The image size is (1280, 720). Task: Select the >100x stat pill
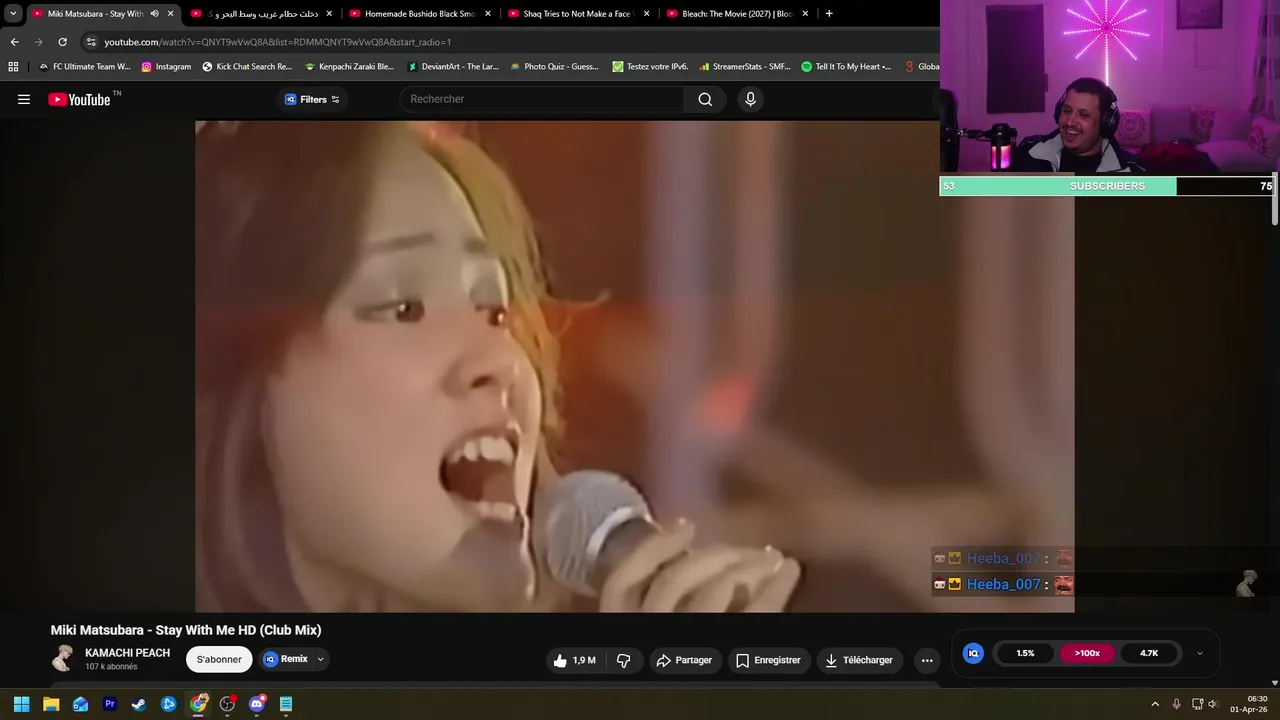(x=1087, y=653)
